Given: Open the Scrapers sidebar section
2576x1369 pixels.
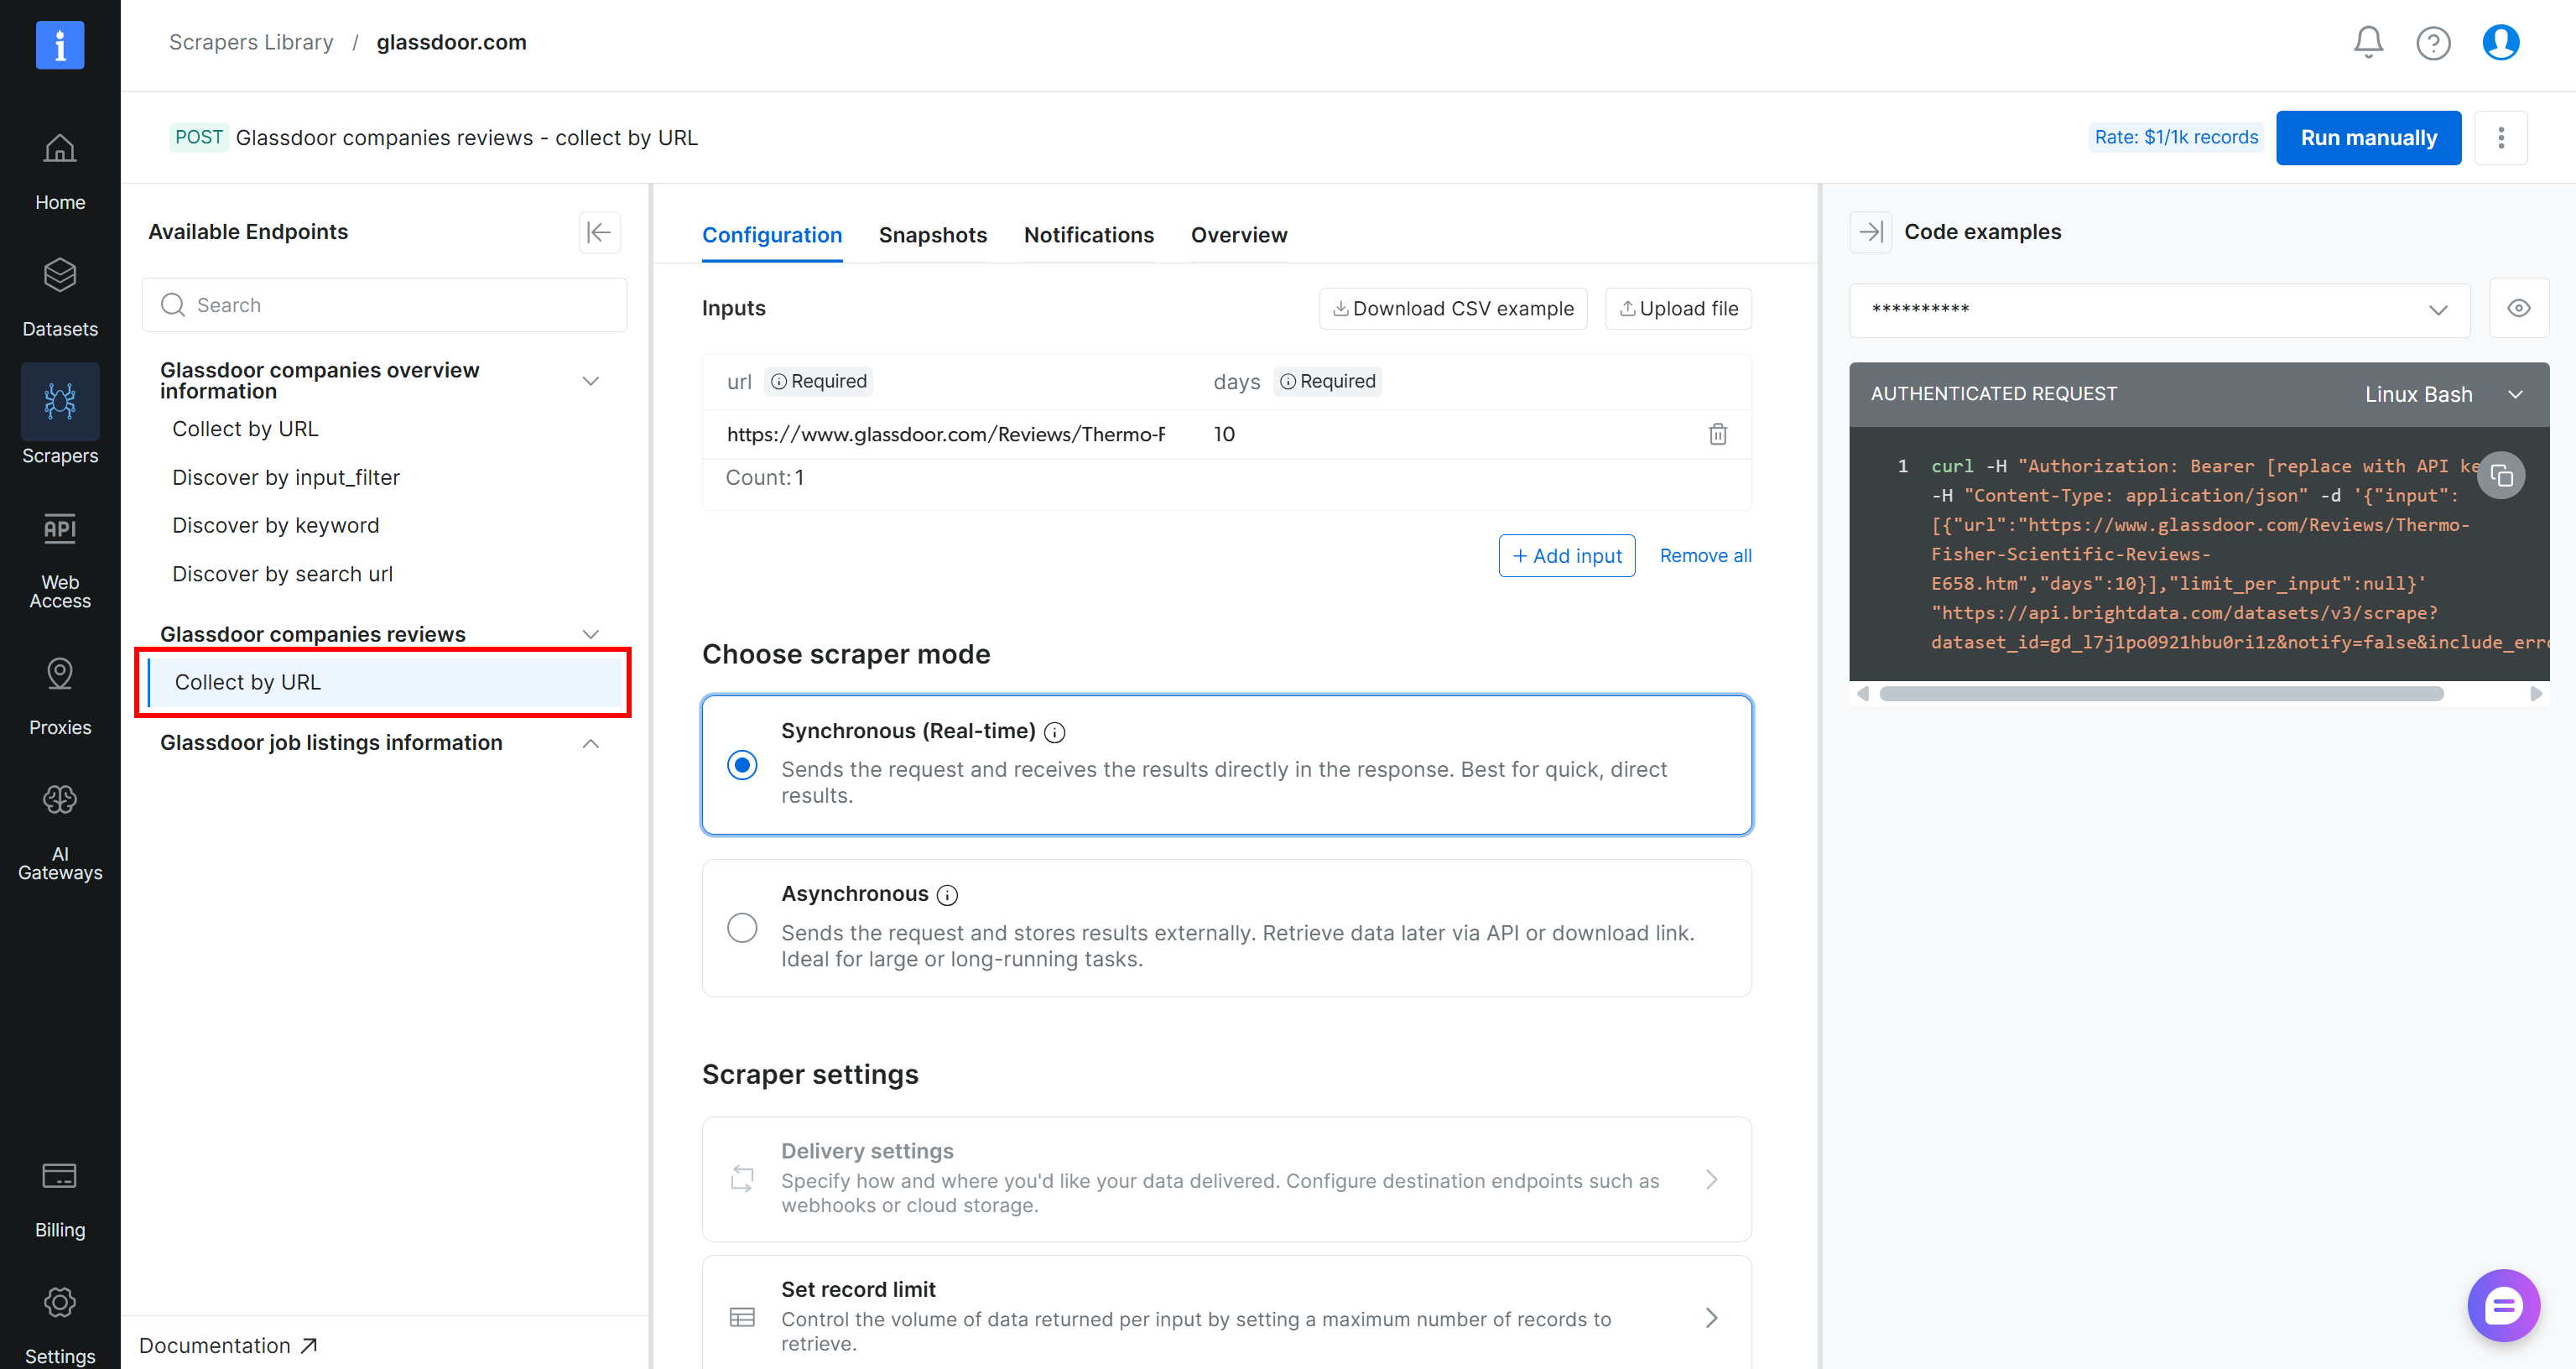Looking at the screenshot, I should tap(60, 415).
